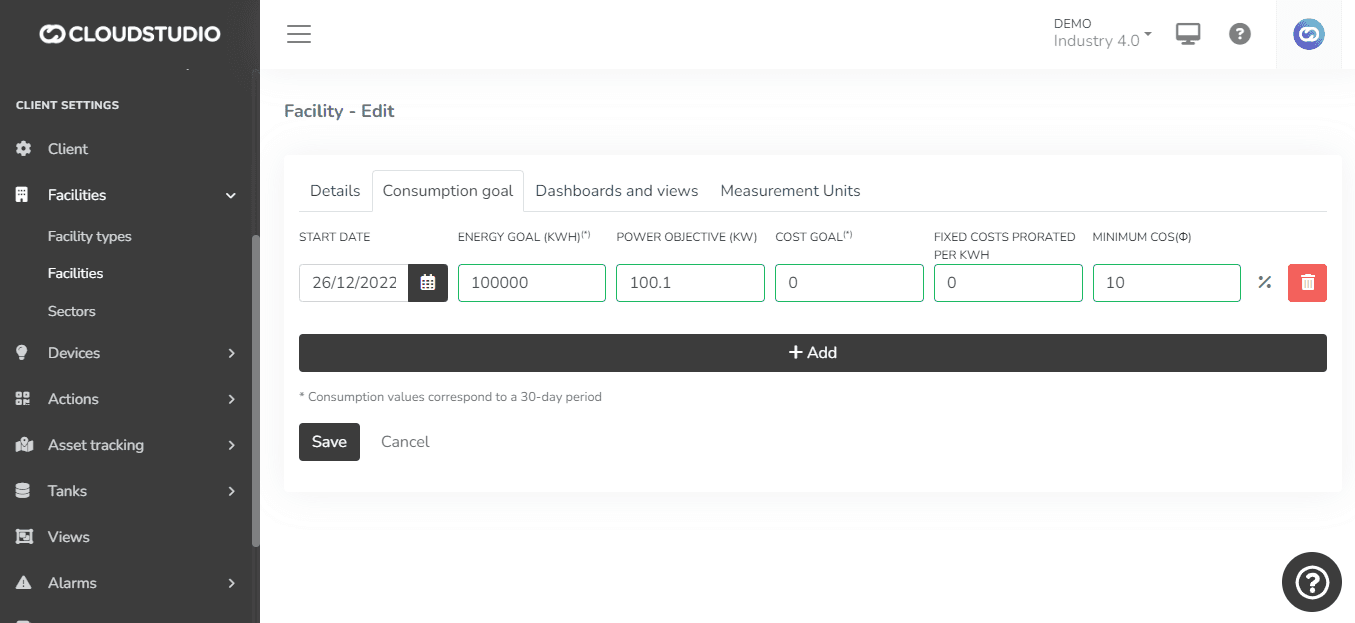
Task: Open the monitor display icon in header
Action: coord(1188,34)
